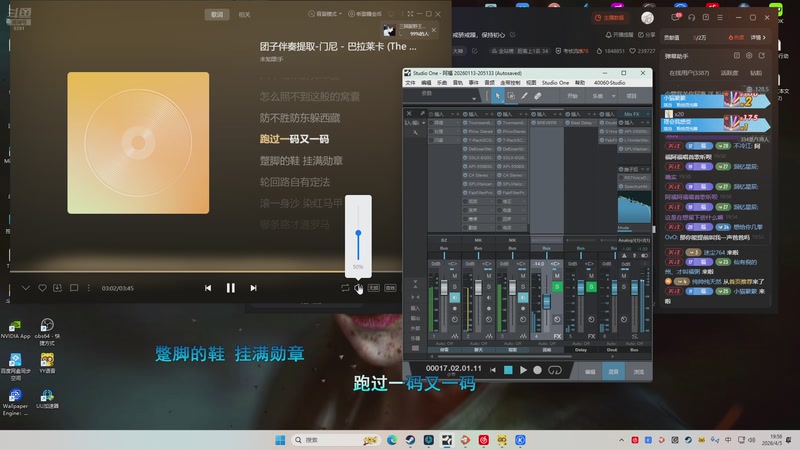Switch to the 相关 tab in the music player

pos(244,14)
